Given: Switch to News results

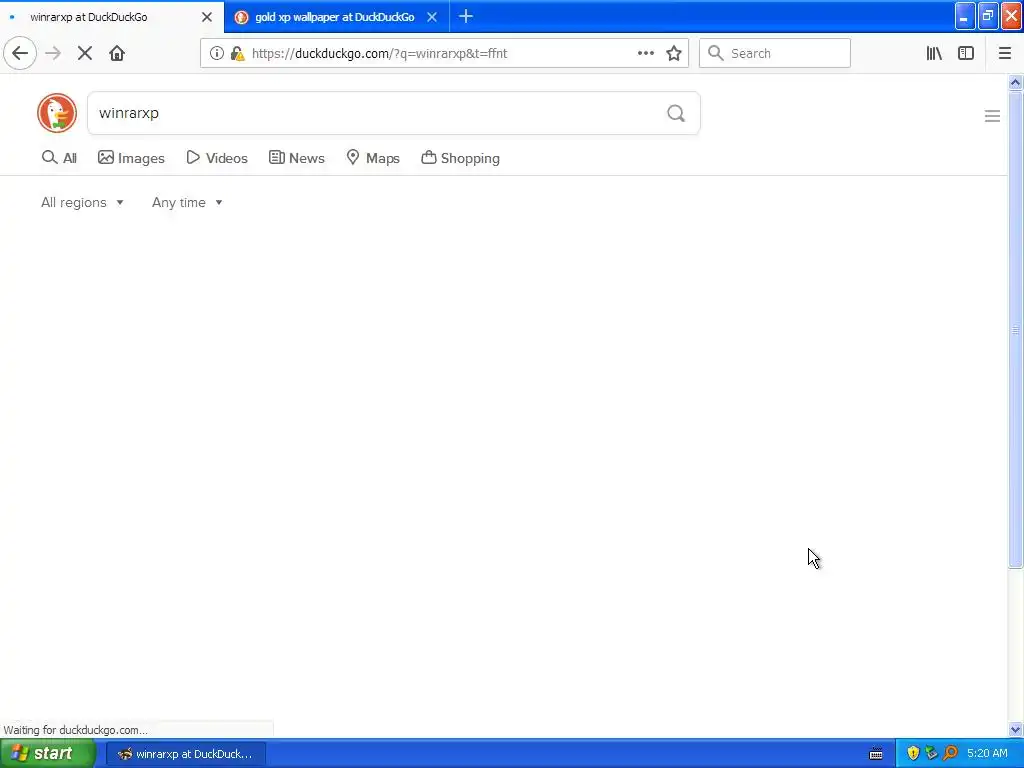Looking at the screenshot, I should pos(296,158).
